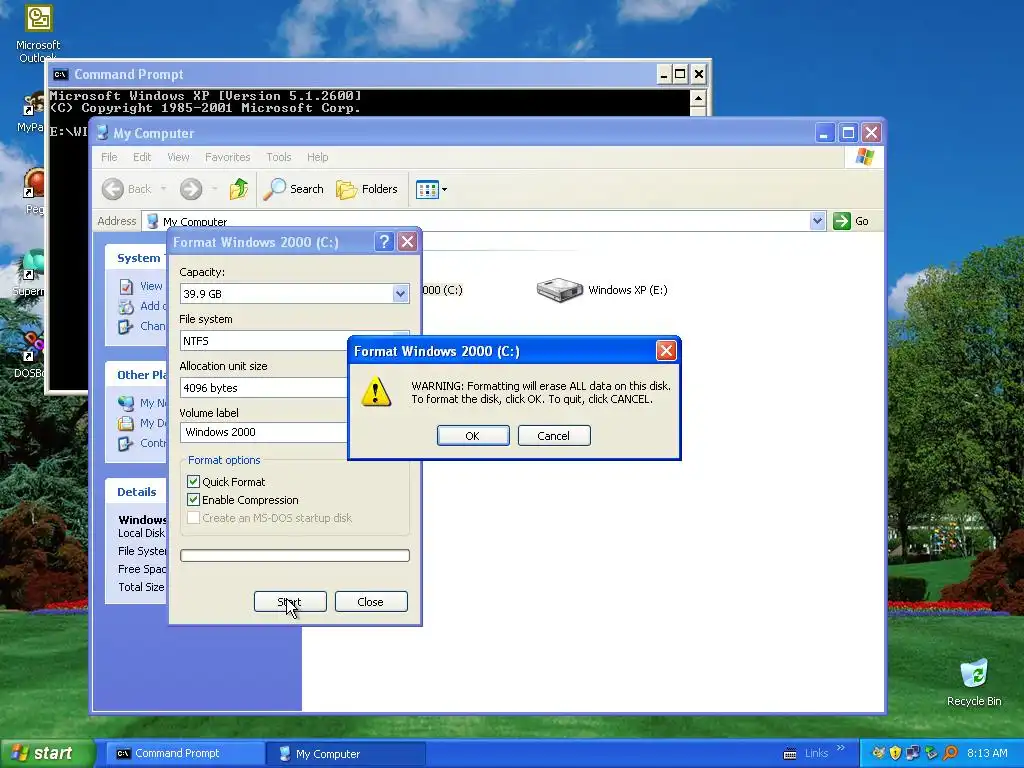The height and width of the screenshot is (768, 1024).
Task: Click the Start button in the Format dialog
Action: (x=290, y=601)
